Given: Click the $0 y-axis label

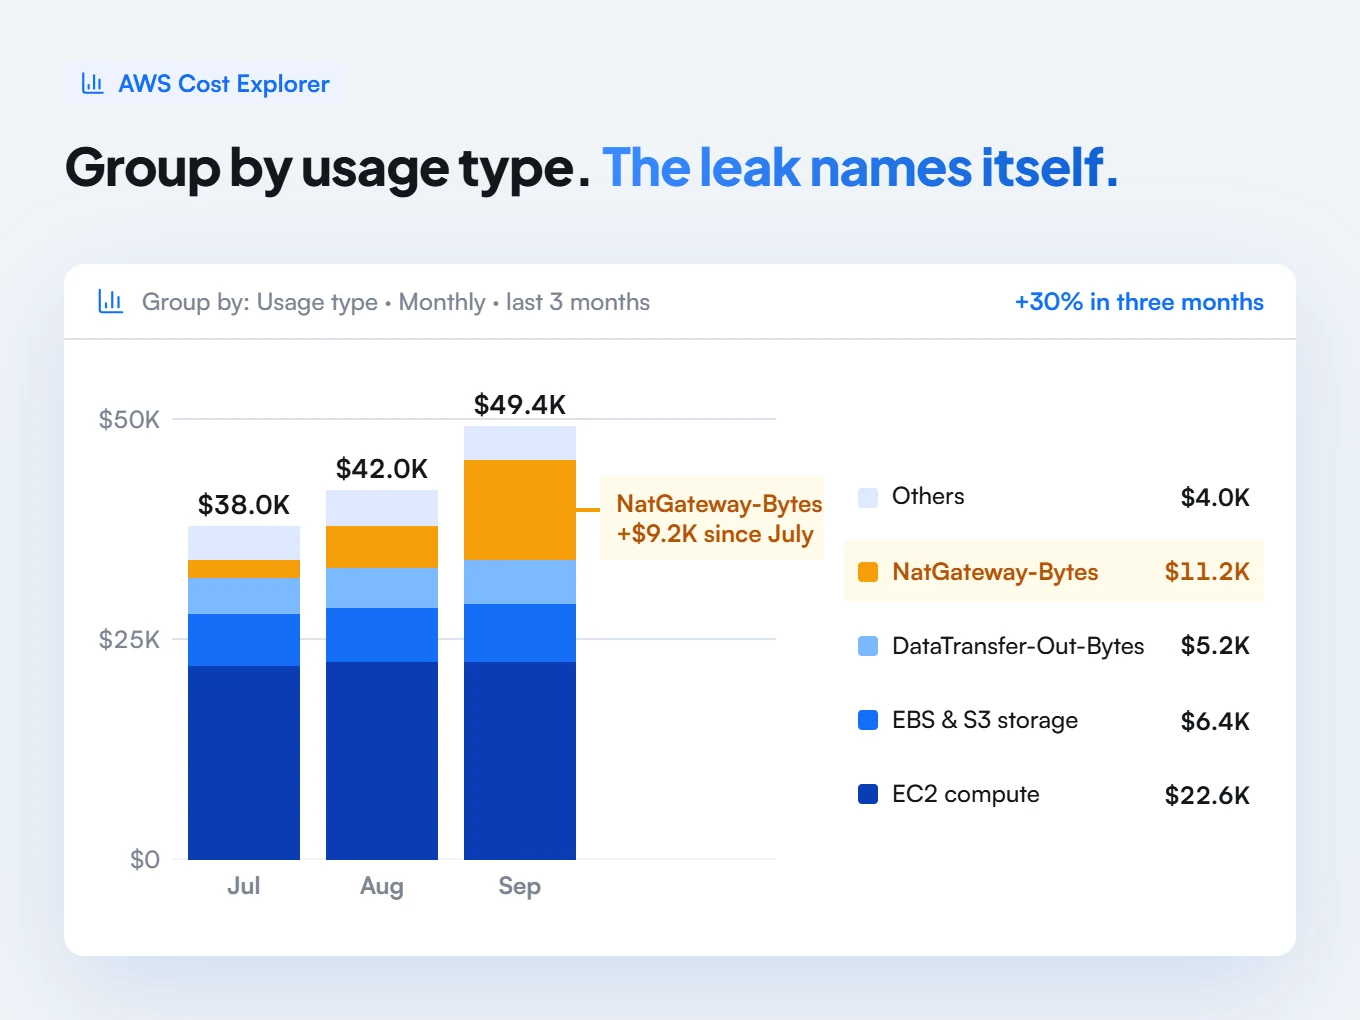Looking at the screenshot, I should click(145, 859).
